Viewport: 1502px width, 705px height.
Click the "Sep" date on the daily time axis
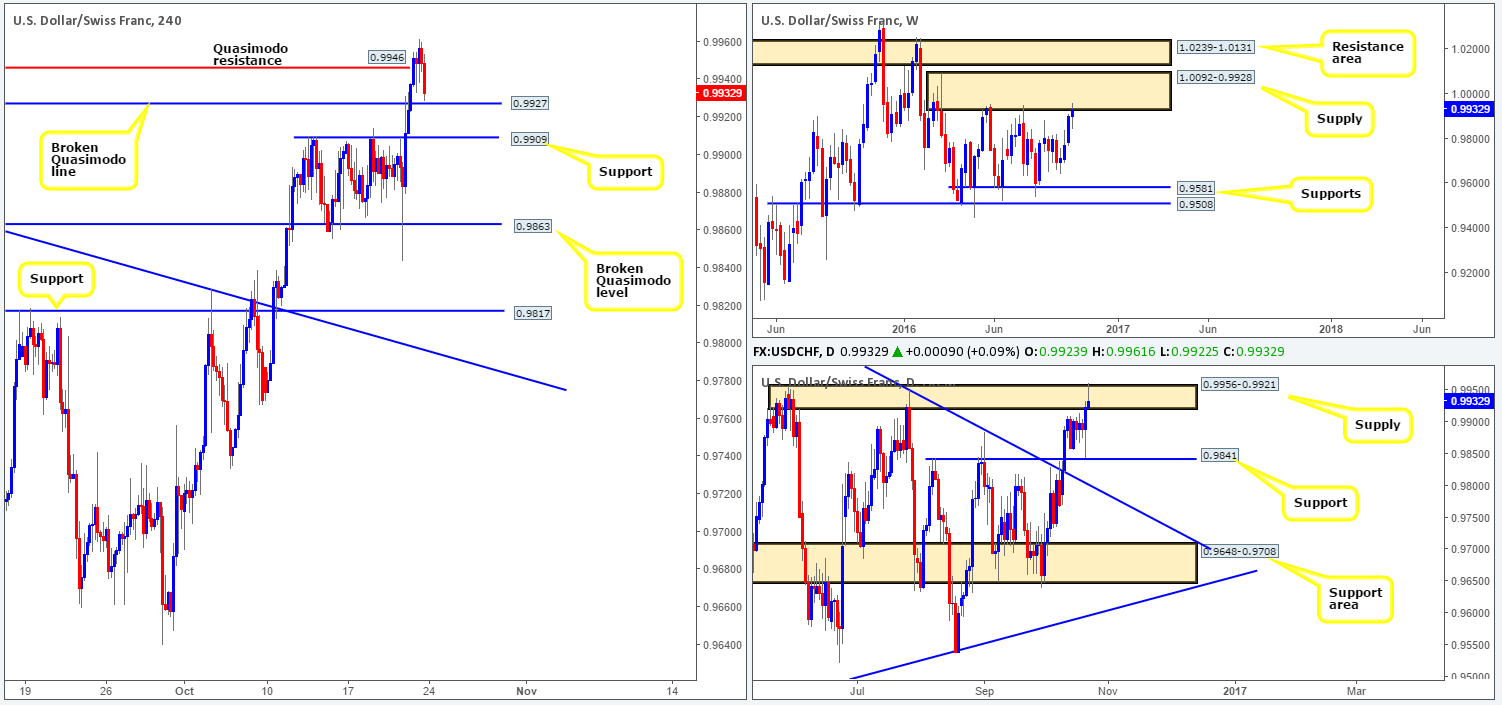pos(985,690)
